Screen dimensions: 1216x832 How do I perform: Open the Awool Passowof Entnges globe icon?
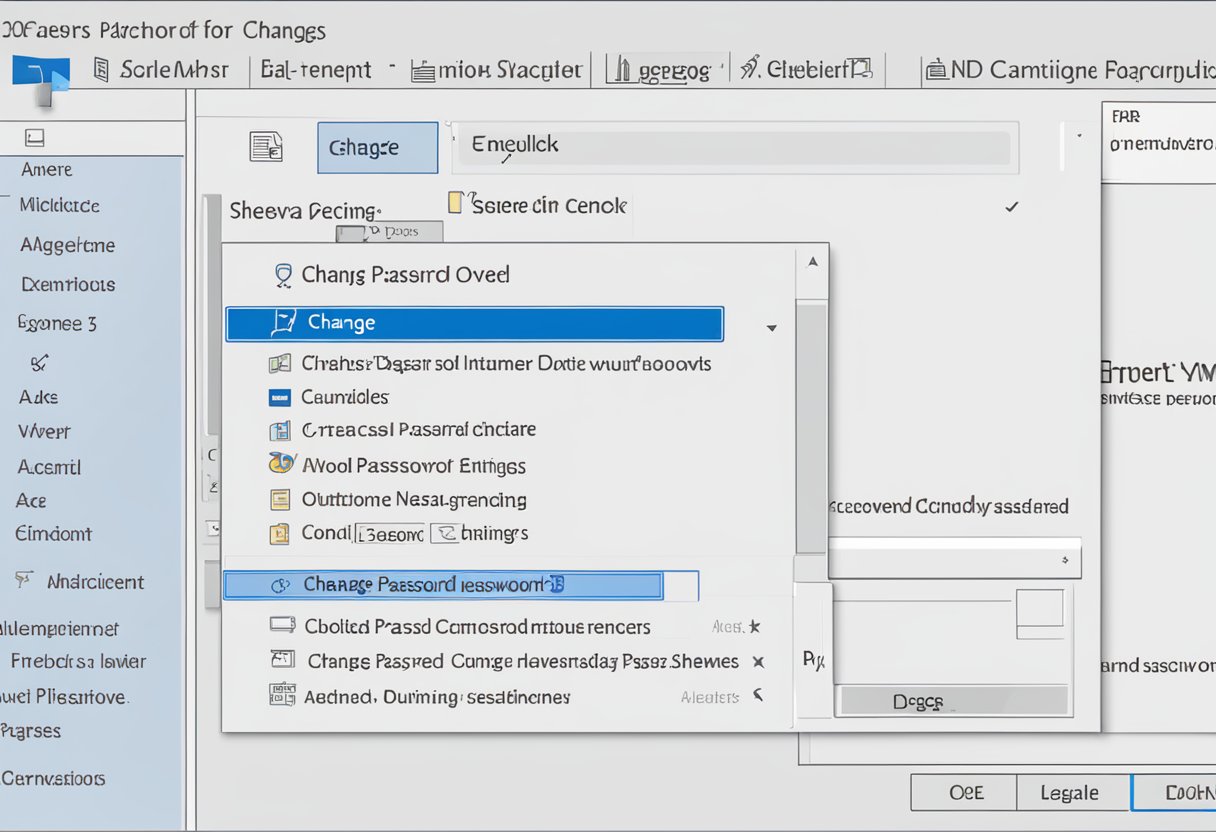coord(281,464)
